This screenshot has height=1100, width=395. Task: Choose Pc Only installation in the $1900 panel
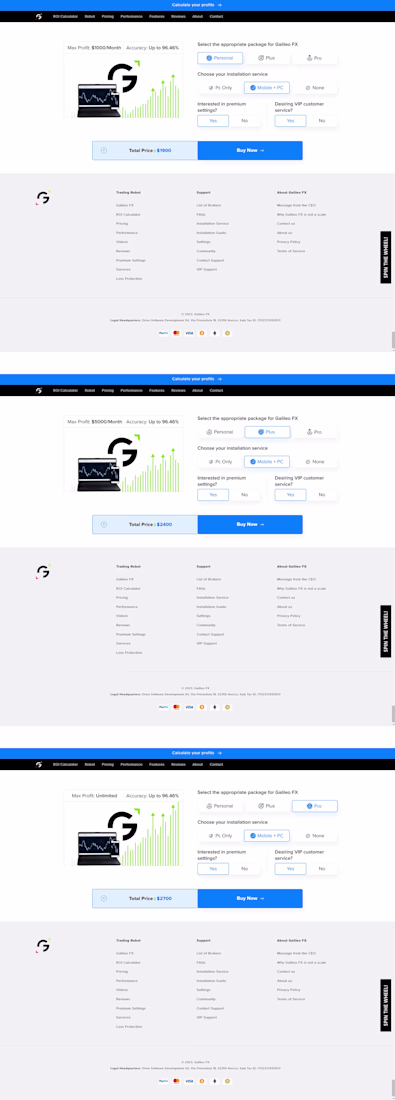pos(220,88)
